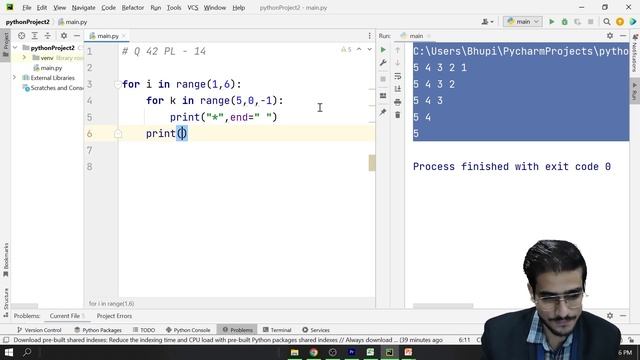Click restore layout icon in Run panel
The width and height of the screenshot is (640, 360).
click(383, 96)
